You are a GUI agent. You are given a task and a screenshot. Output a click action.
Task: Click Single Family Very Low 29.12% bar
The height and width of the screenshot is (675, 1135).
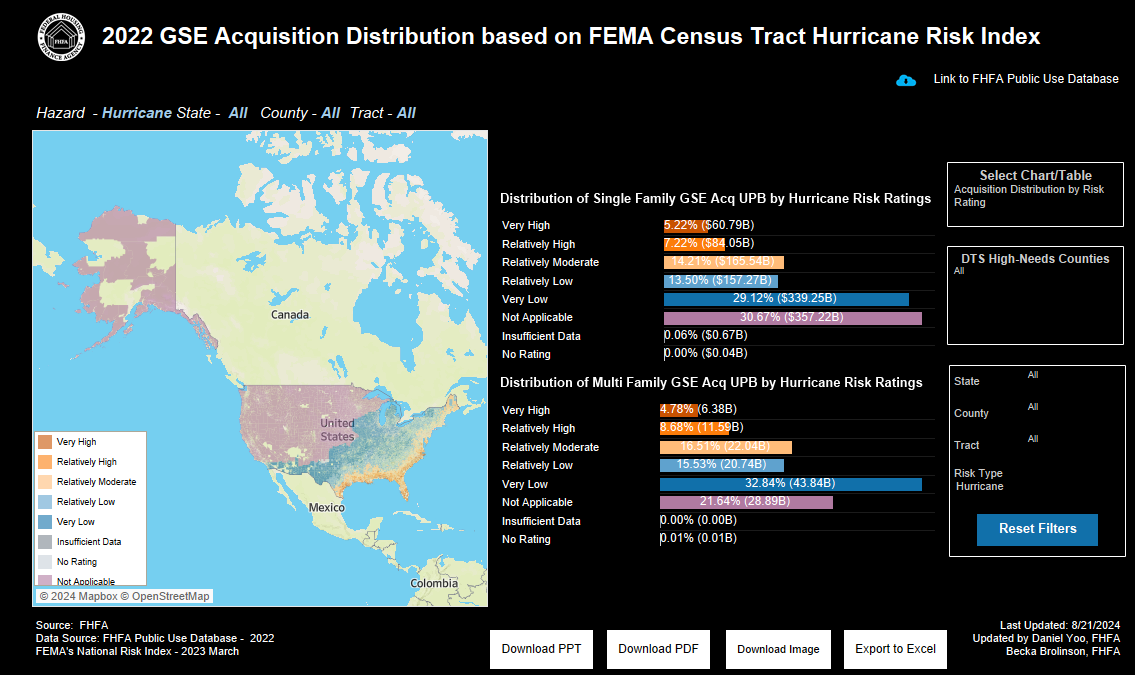point(786,299)
